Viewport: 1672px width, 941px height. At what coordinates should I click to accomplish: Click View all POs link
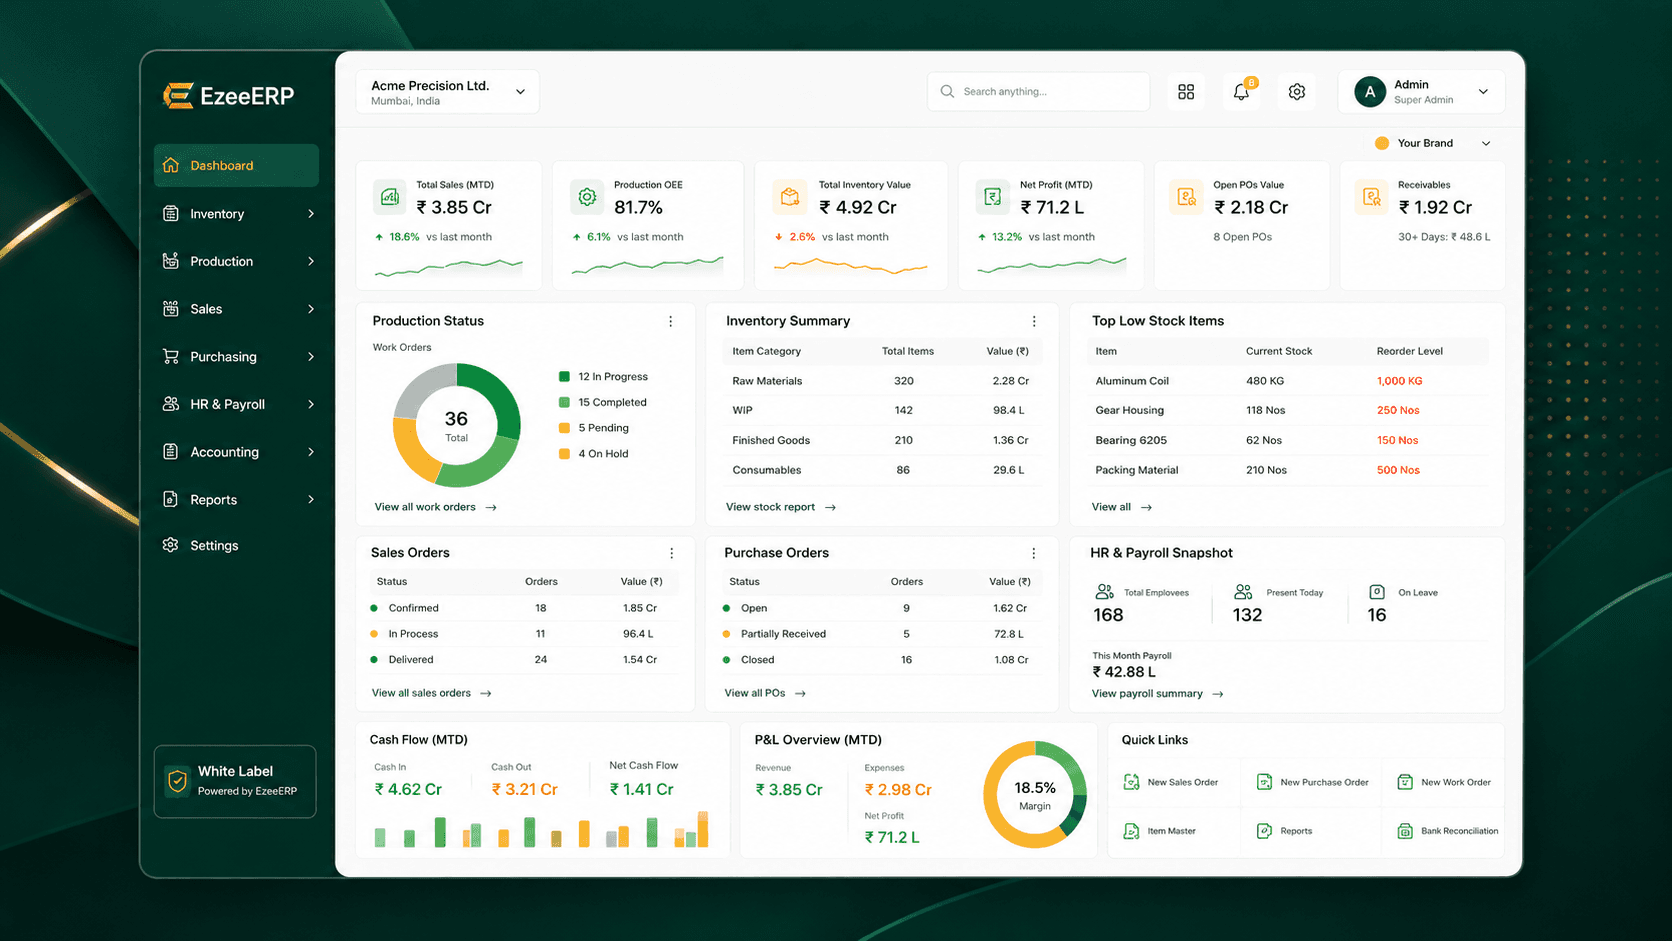point(765,693)
